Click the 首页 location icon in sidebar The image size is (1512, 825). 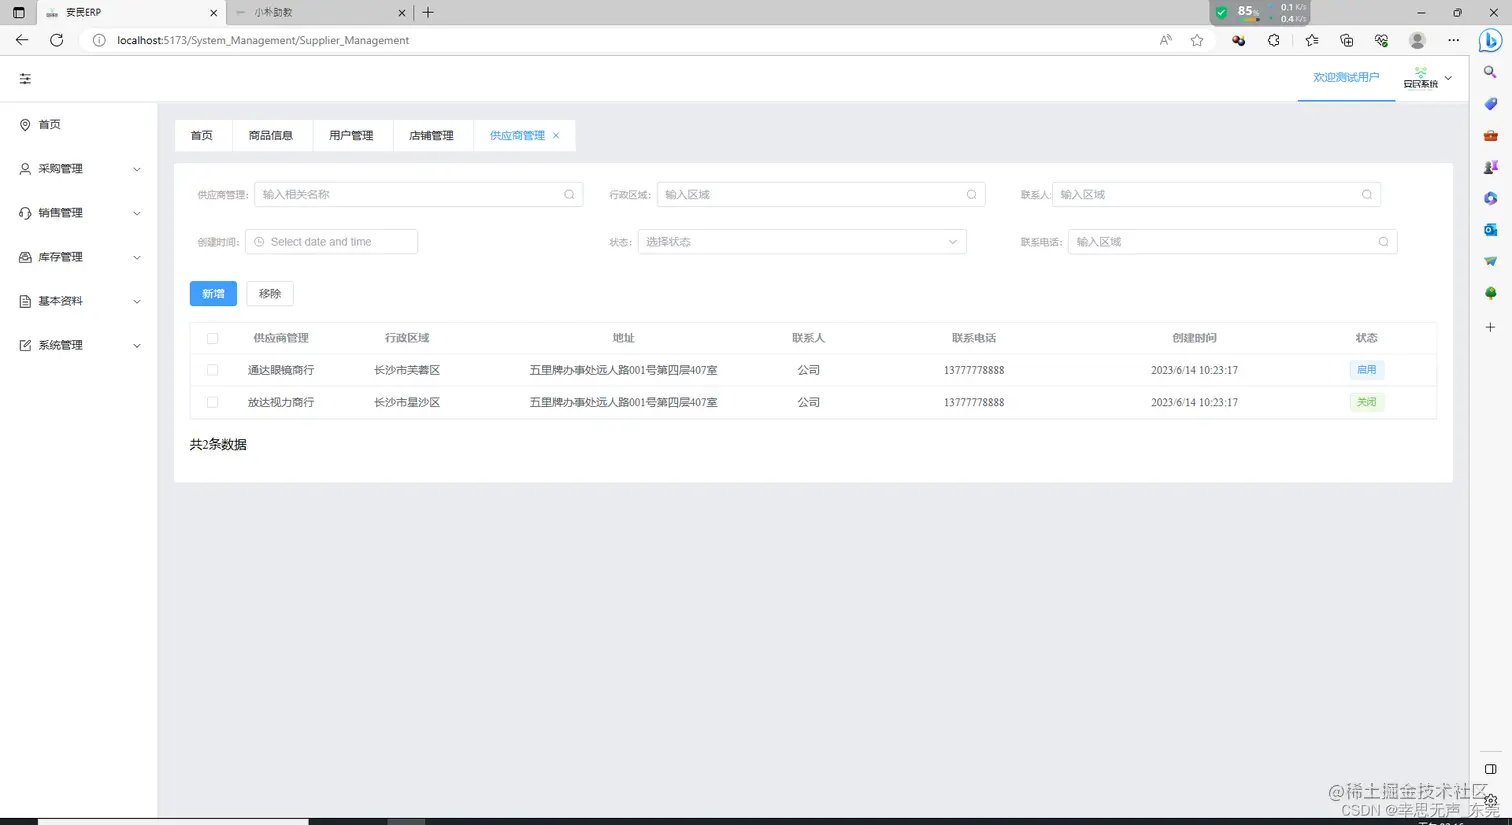pyautogui.click(x=25, y=125)
